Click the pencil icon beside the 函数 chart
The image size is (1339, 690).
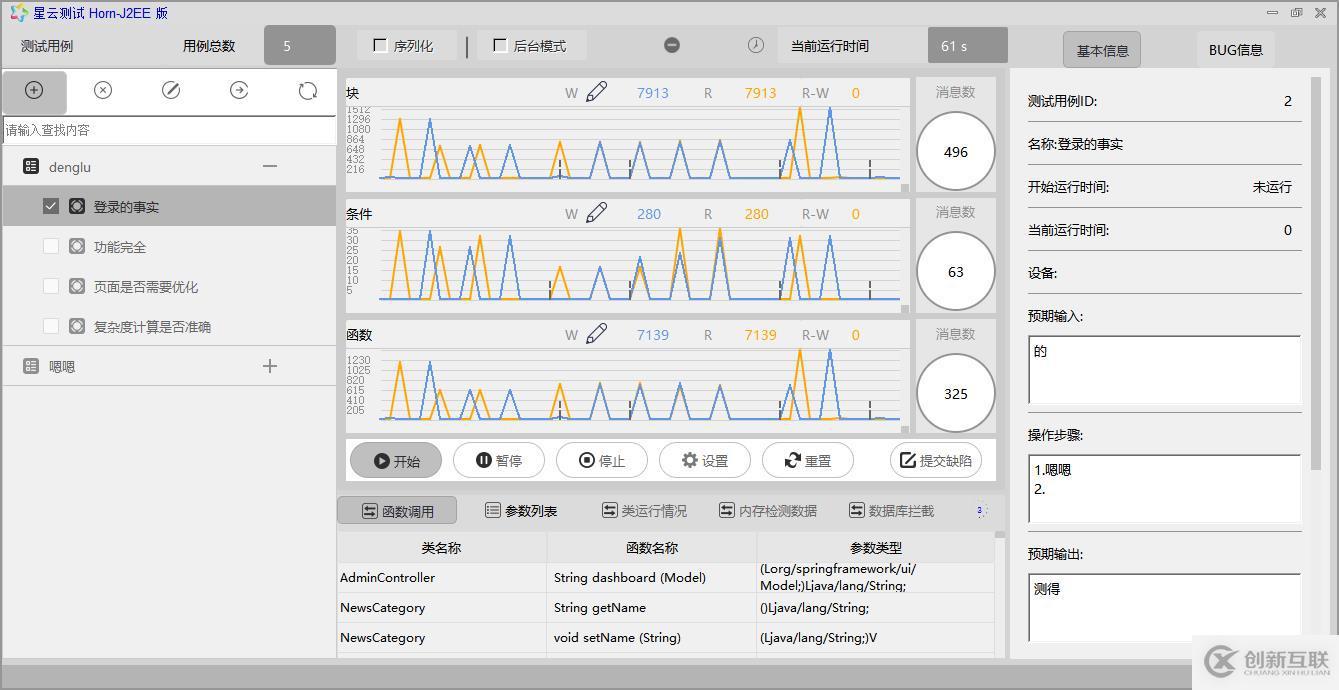595,334
